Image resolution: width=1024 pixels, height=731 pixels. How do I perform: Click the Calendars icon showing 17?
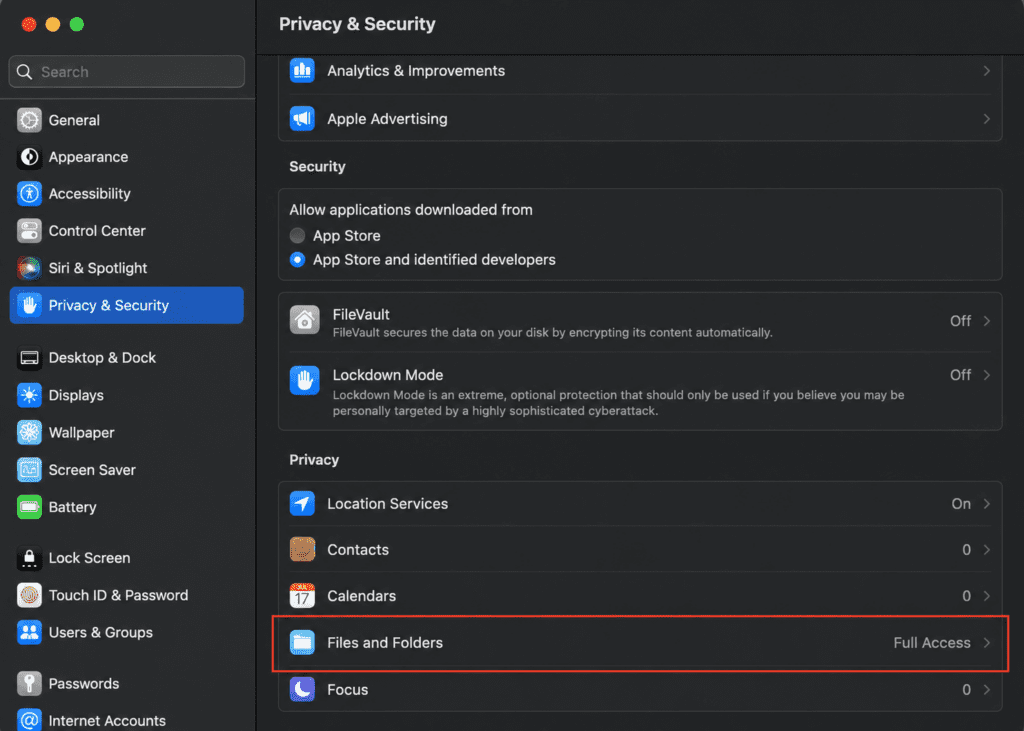(x=302, y=596)
